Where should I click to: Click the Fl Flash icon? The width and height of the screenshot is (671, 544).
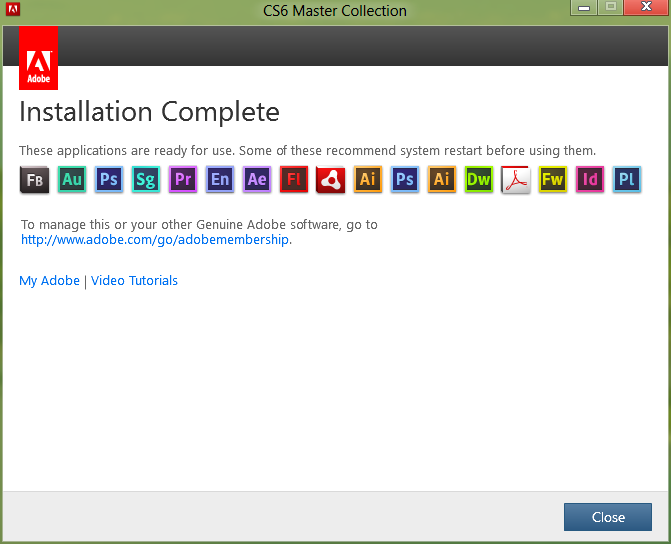(x=294, y=179)
